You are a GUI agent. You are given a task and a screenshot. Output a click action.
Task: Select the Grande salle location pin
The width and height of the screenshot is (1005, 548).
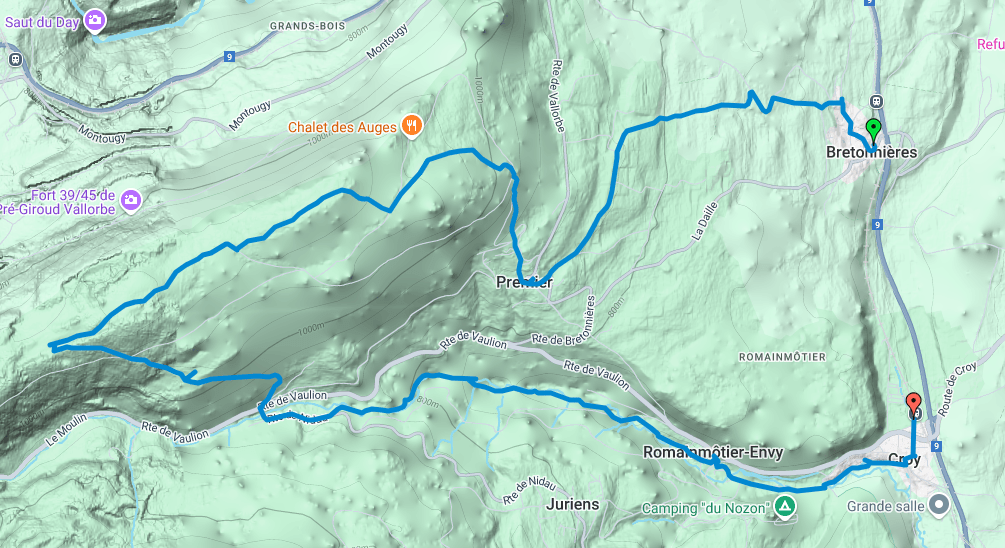(939, 505)
